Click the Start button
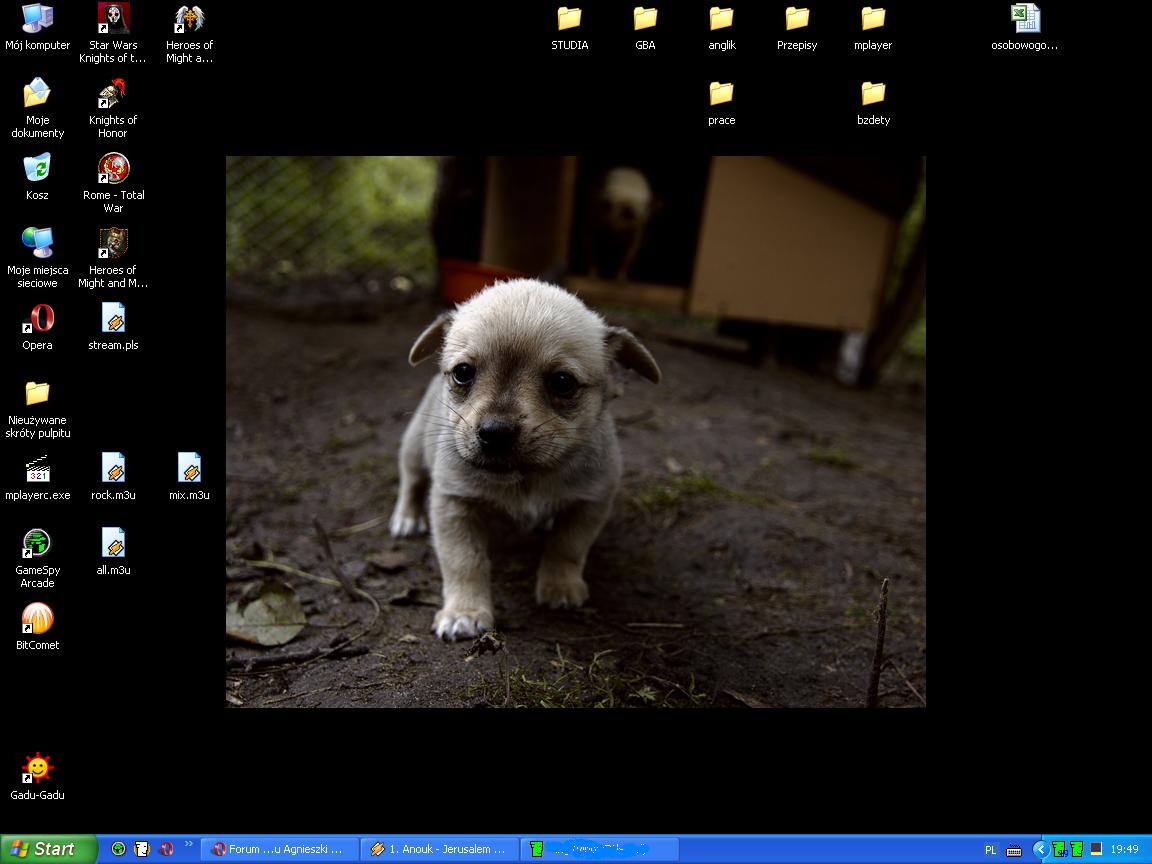Image resolution: width=1152 pixels, height=864 pixels. click(x=48, y=849)
